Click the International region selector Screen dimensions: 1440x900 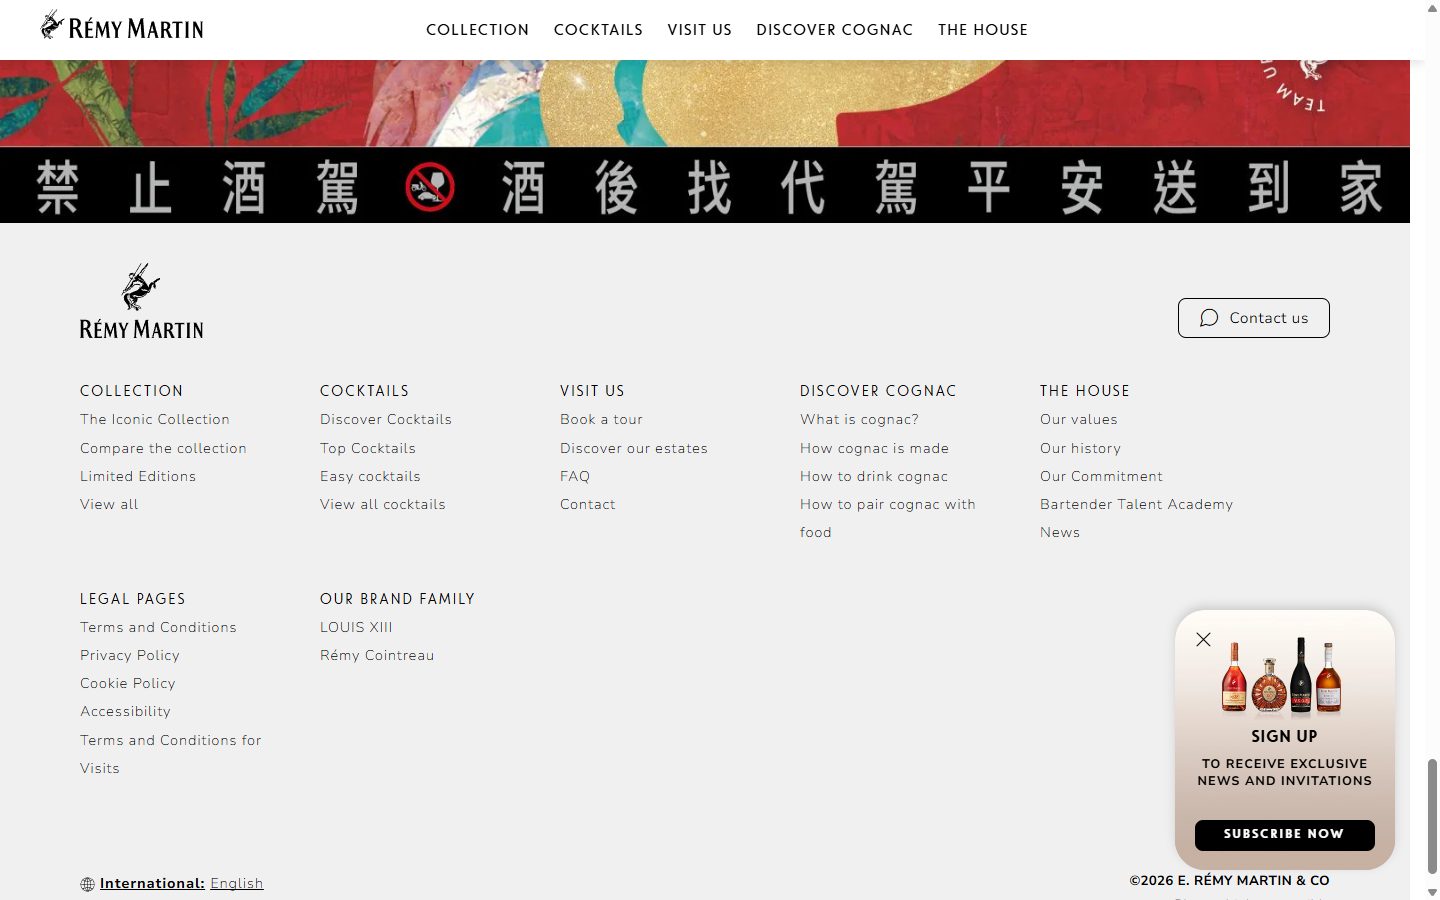[x=152, y=883]
